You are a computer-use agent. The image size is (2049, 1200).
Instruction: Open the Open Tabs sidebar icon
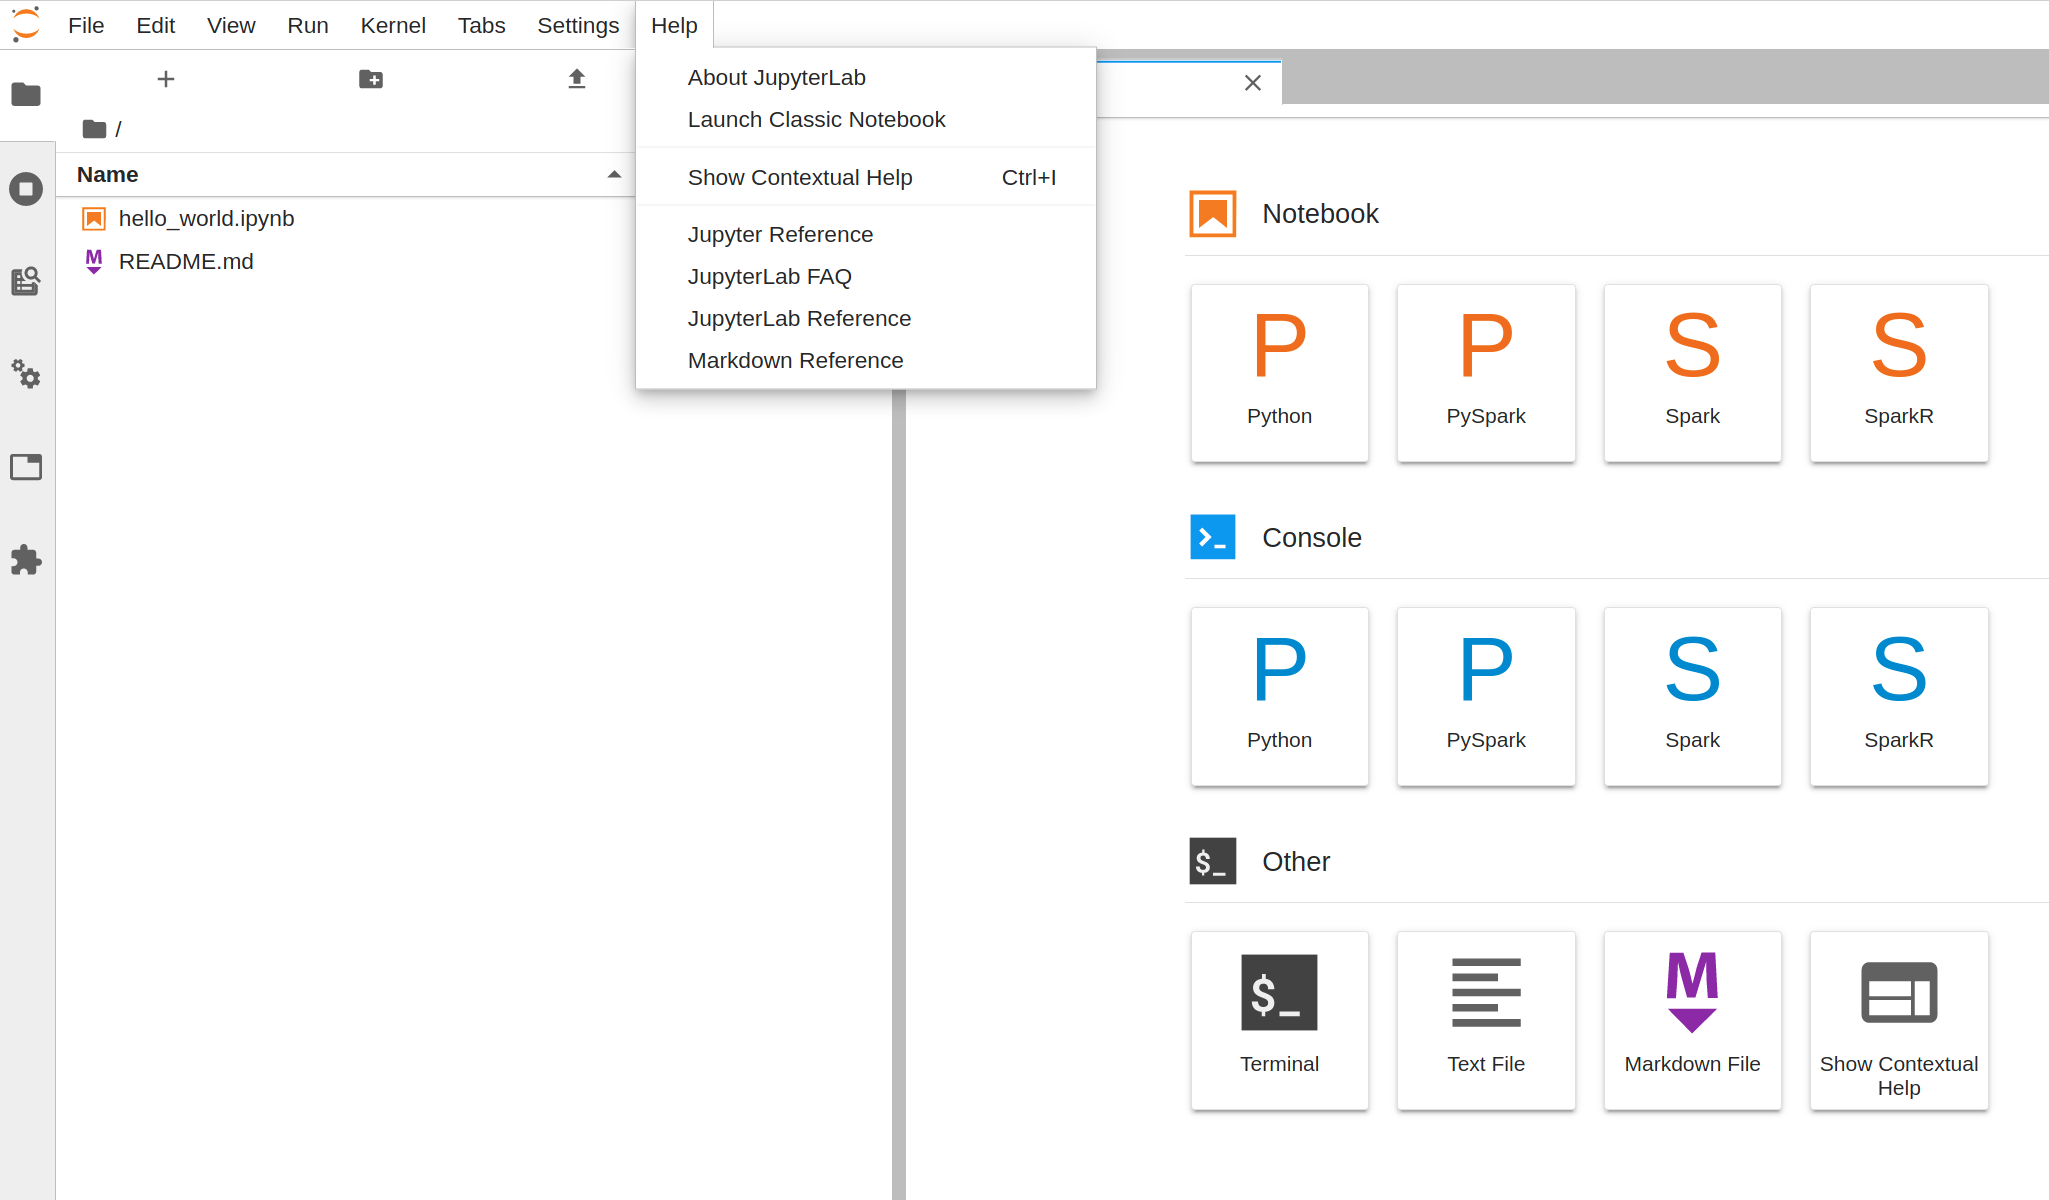[26, 467]
